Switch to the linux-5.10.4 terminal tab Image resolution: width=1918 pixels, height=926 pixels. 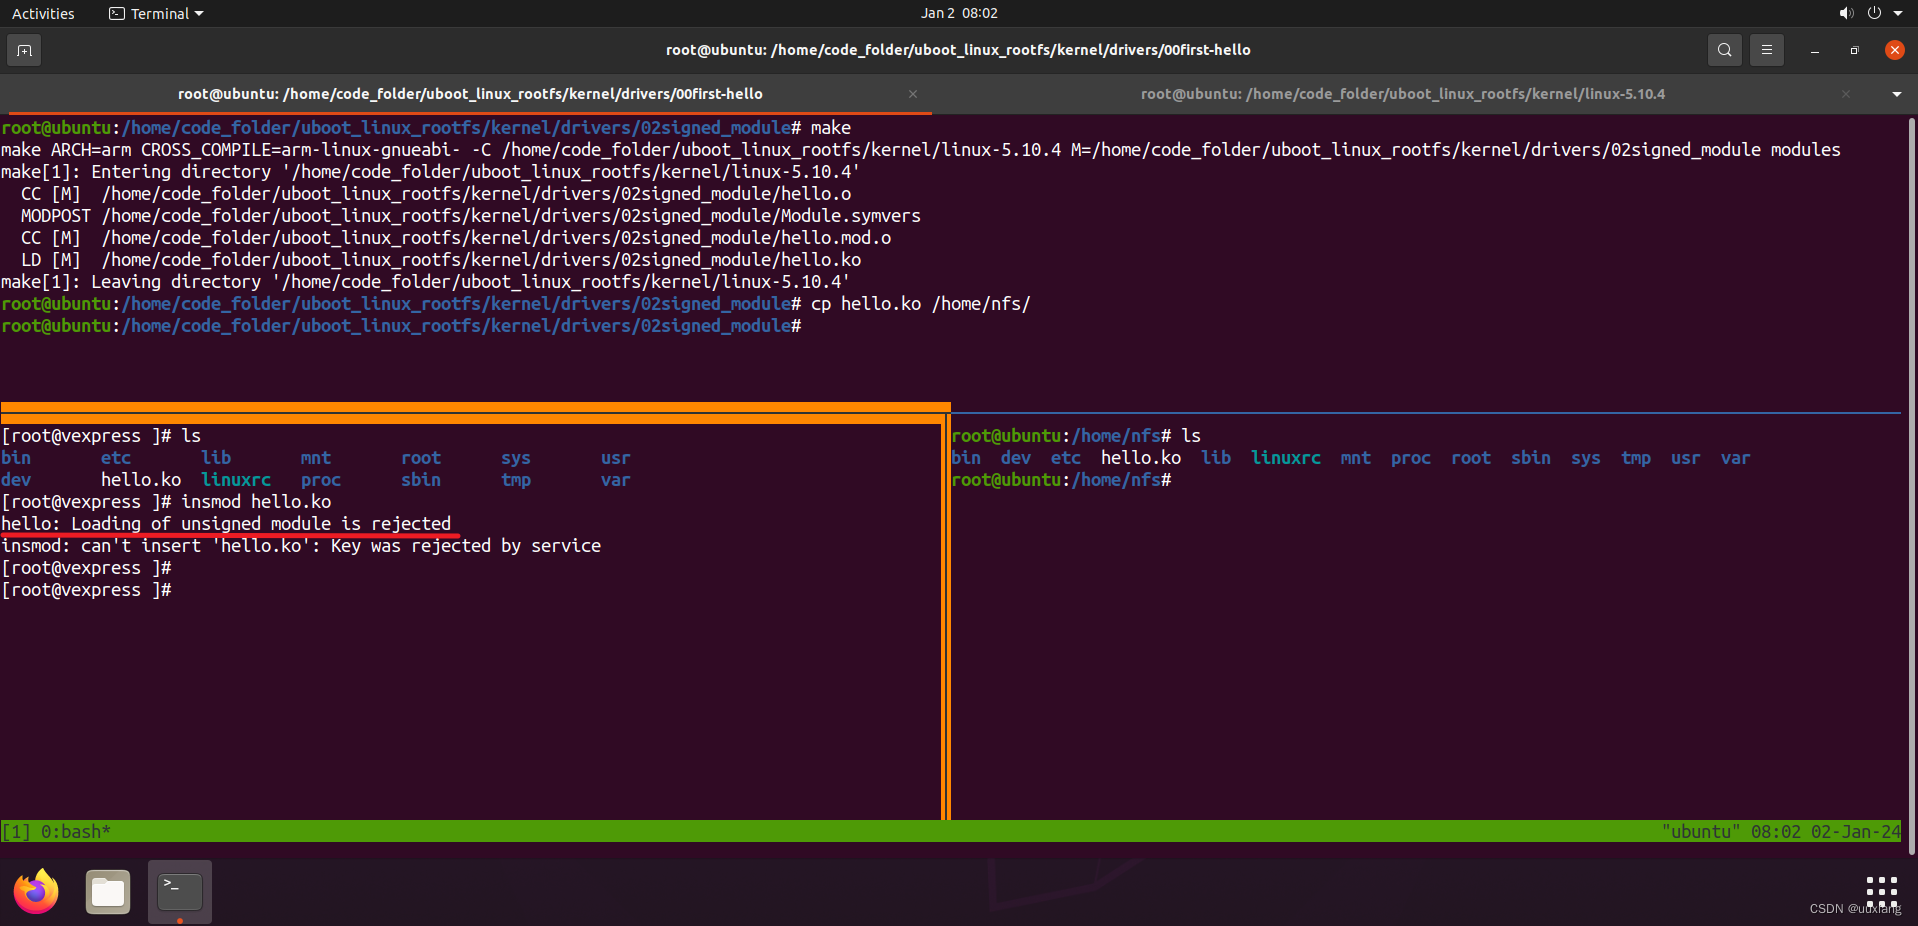[x=1402, y=94]
